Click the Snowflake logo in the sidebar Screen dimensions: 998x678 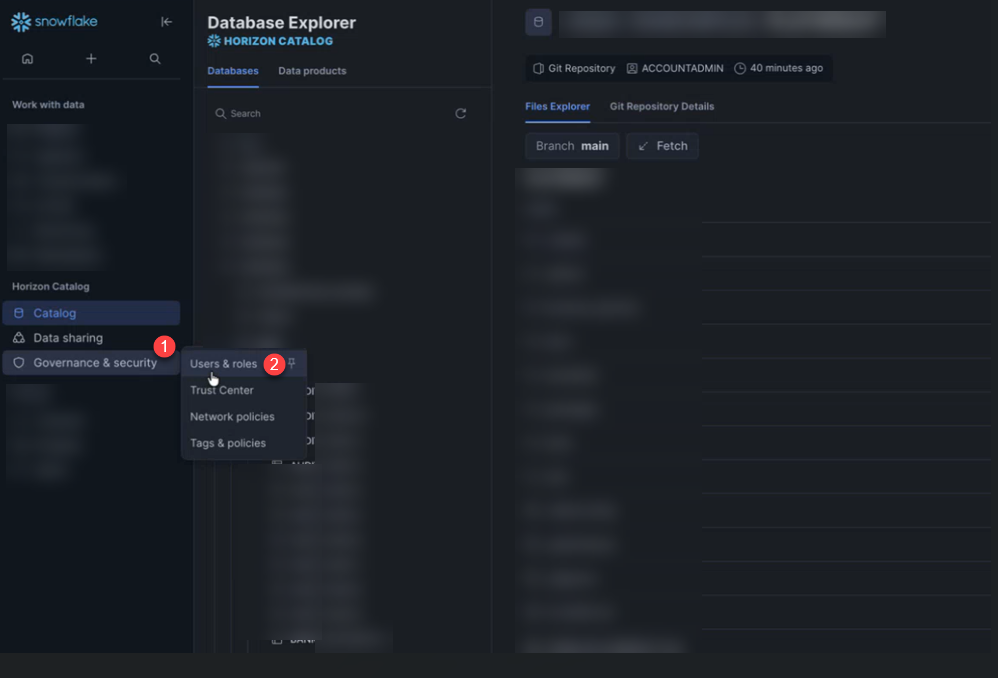coord(54,21)
